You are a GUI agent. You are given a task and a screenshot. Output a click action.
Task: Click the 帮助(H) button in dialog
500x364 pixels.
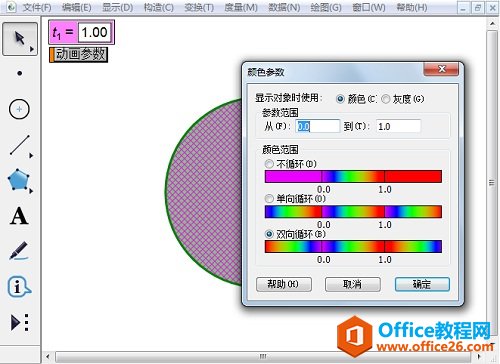[284, 284]
